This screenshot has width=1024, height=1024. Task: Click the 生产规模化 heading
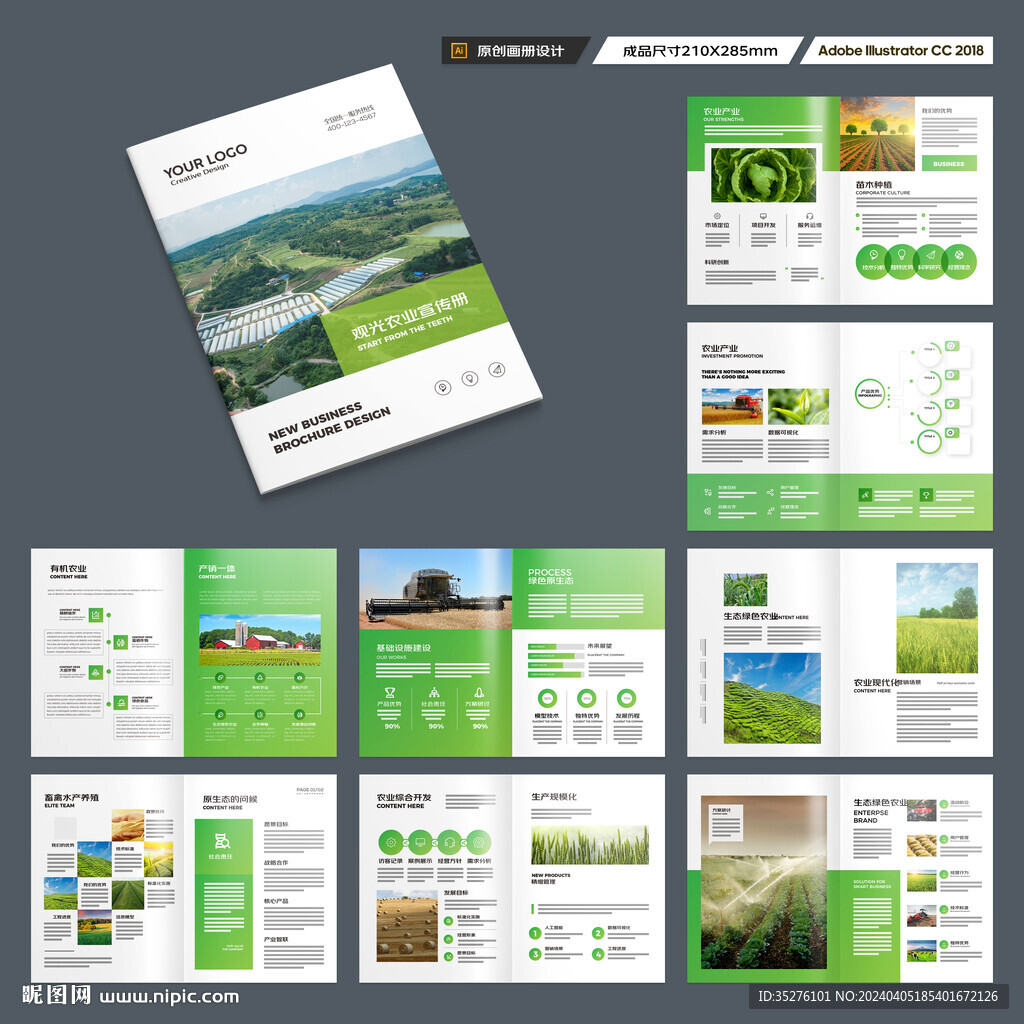(x=554, y=797)
